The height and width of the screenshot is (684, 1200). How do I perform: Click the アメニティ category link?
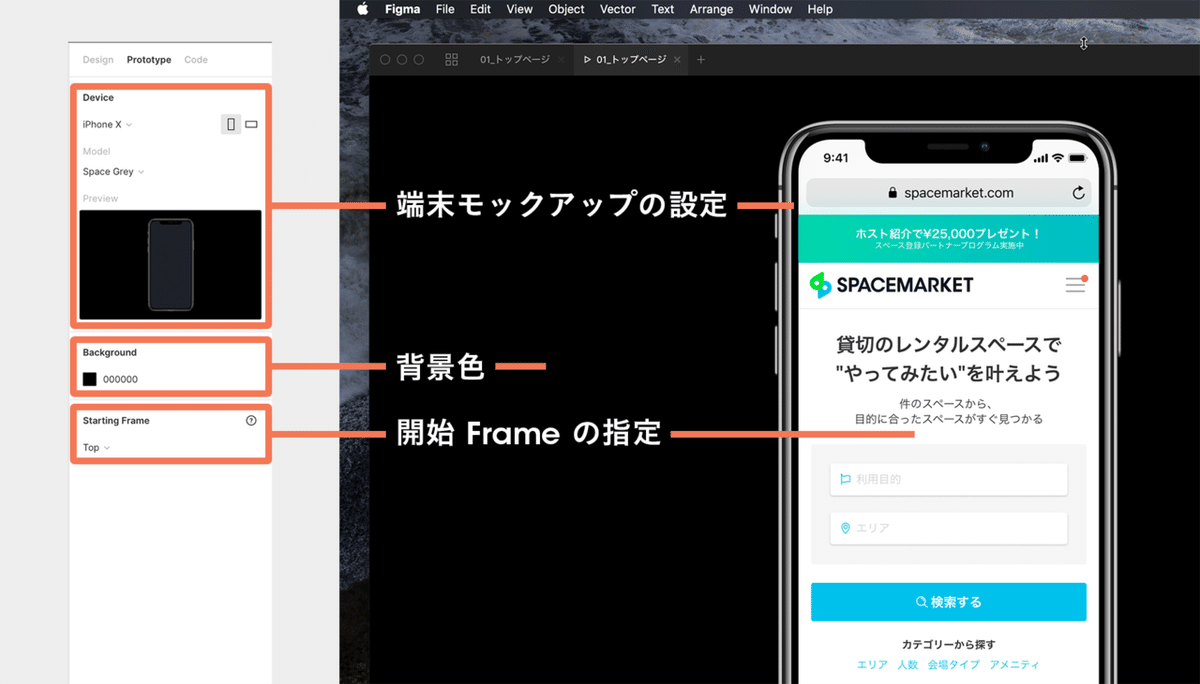coord(1014,665)
